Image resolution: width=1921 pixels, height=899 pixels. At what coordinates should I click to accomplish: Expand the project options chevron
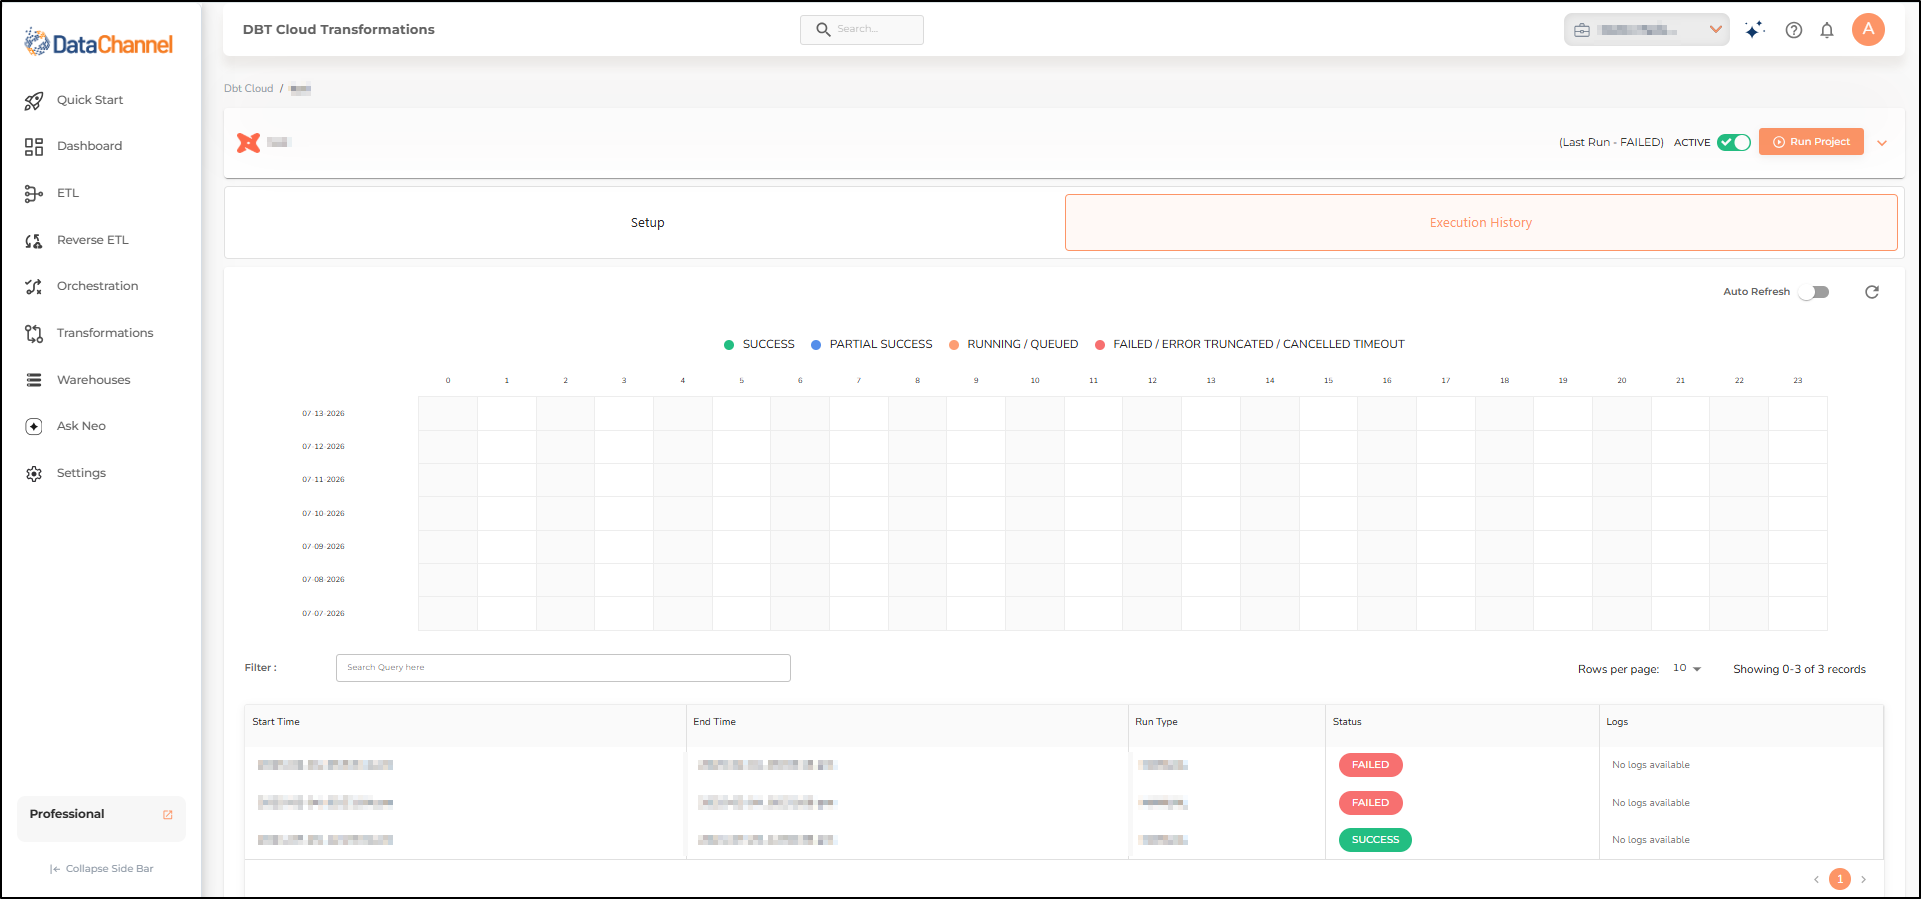coord(1882,143)
